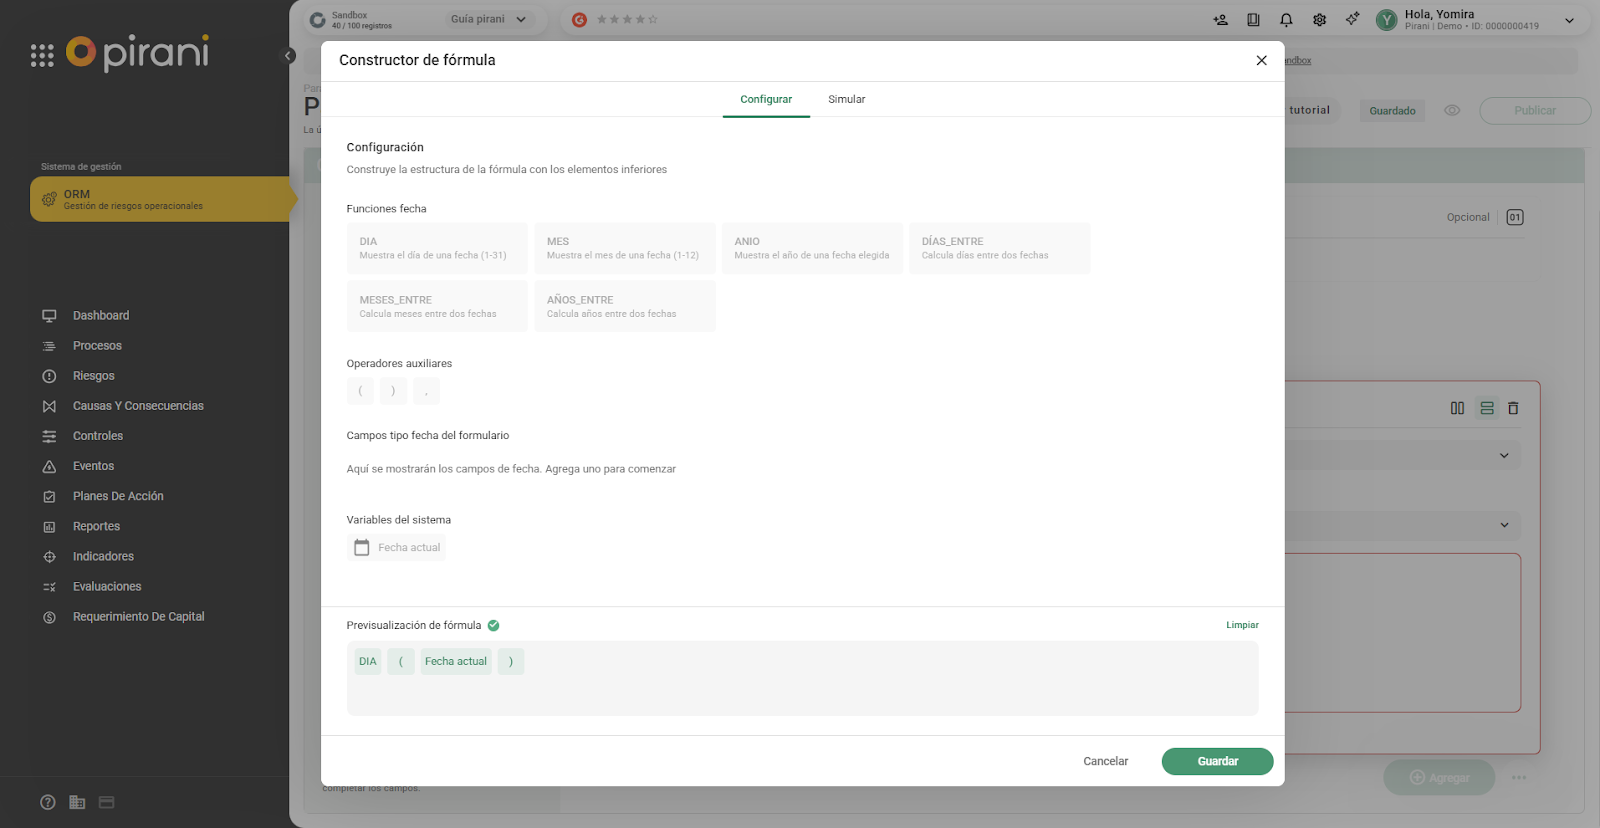Click the Limpiar link

click(1242, 625)
